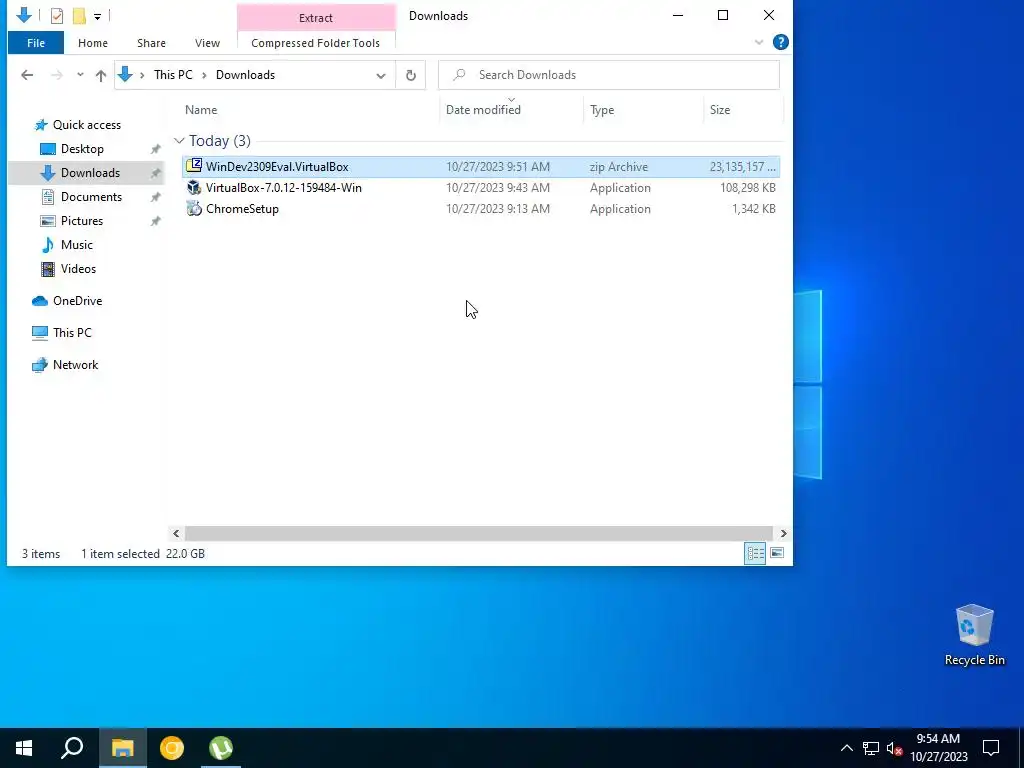Click the WinDev2309Eval.VirtualBox zip icon
Image resolution: width=1024 pixels, height=768 pixels.
coord(194,166)
